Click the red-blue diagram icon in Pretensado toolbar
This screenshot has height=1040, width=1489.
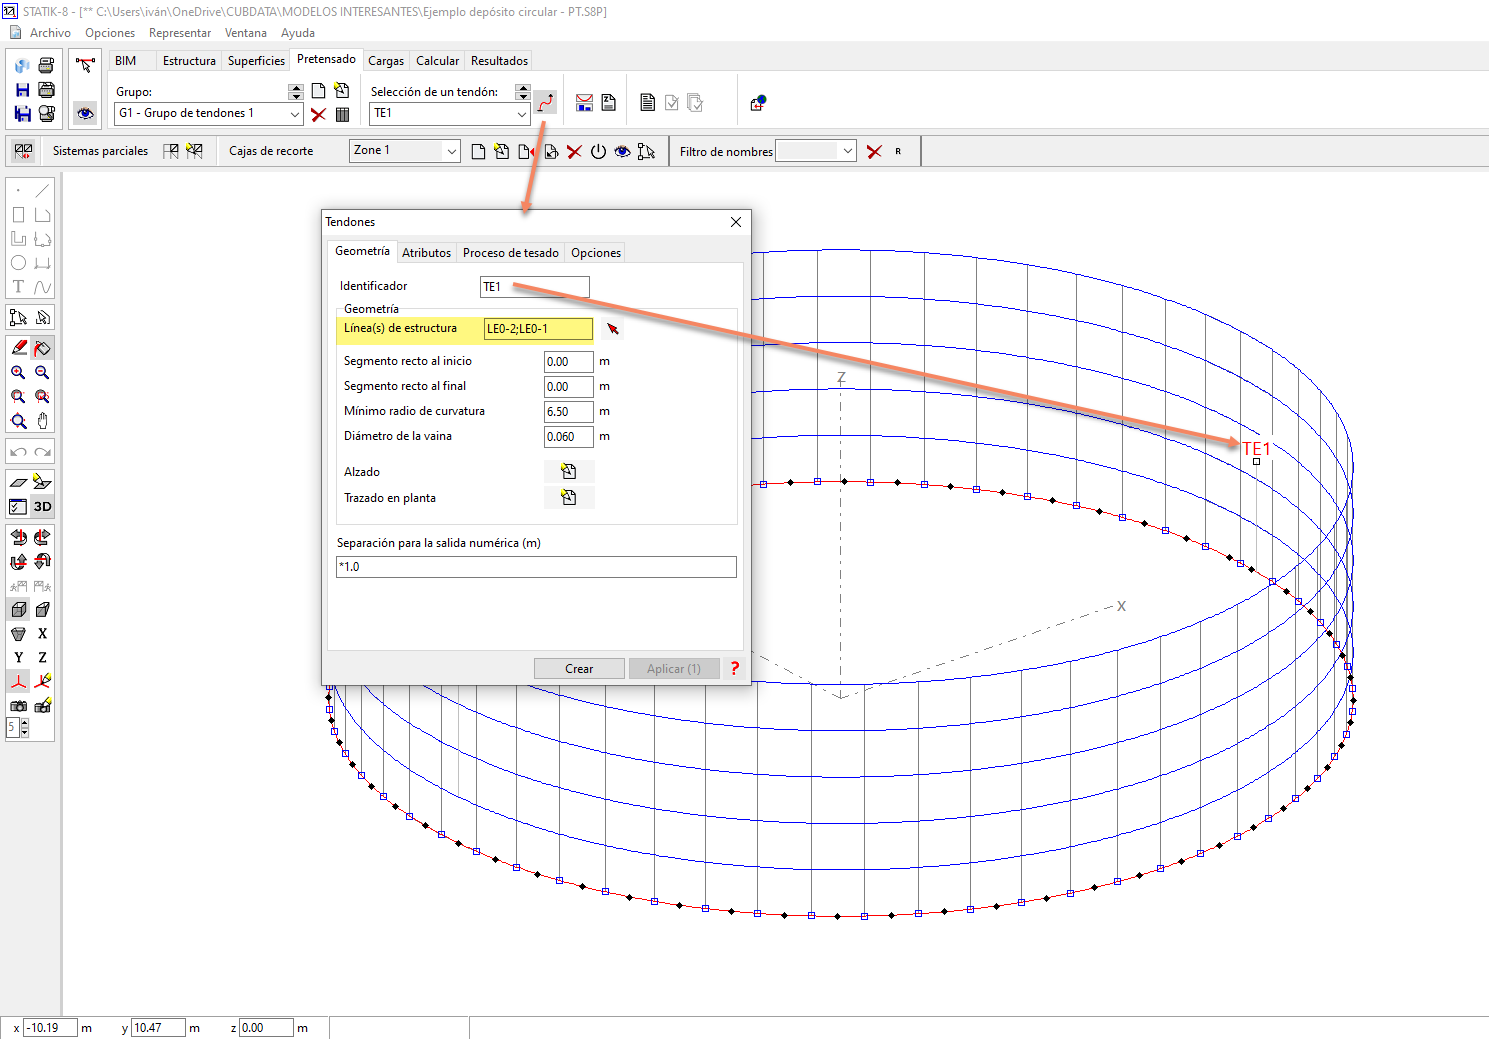point(585,102)
